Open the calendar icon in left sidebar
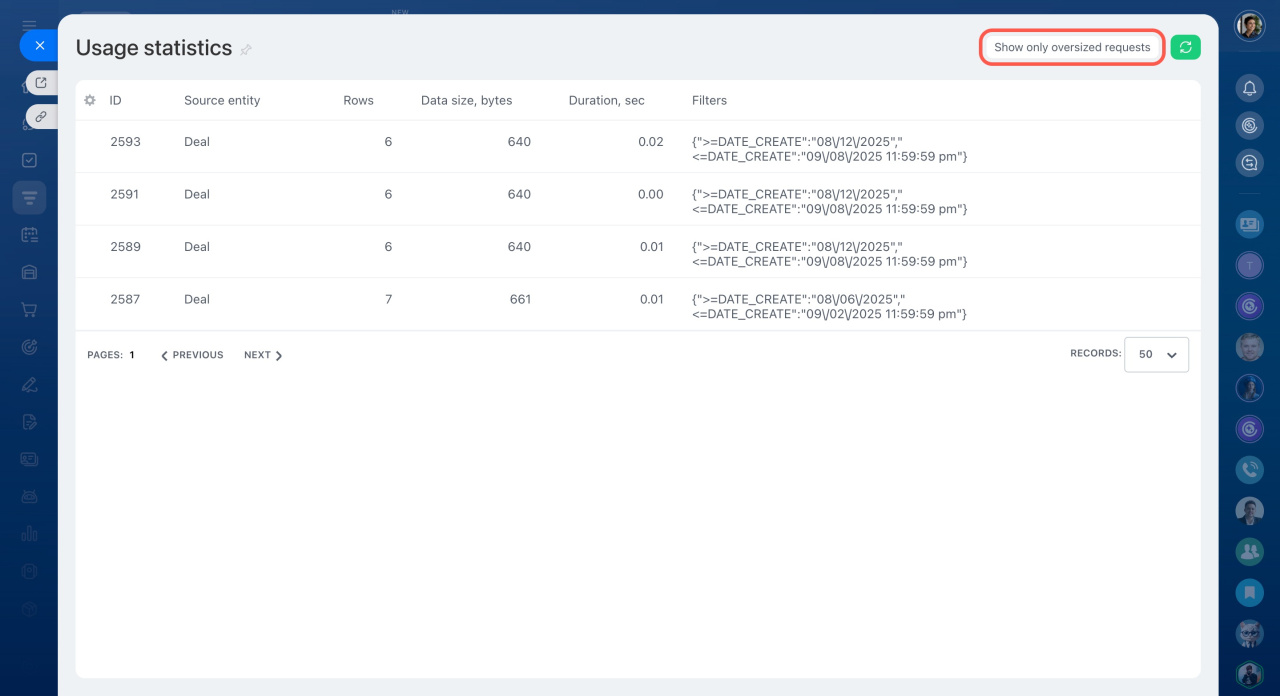This screenshot has height=696, width=1280. click(x=29, y=235)
